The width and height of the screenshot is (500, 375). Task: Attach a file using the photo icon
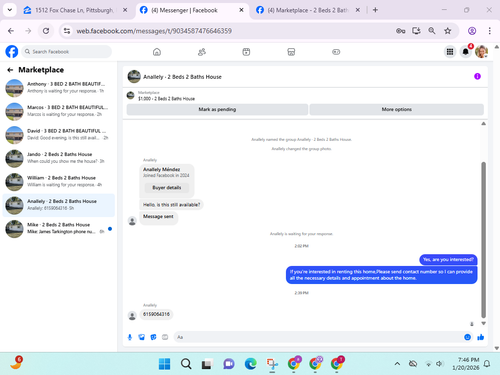[142, 337]
